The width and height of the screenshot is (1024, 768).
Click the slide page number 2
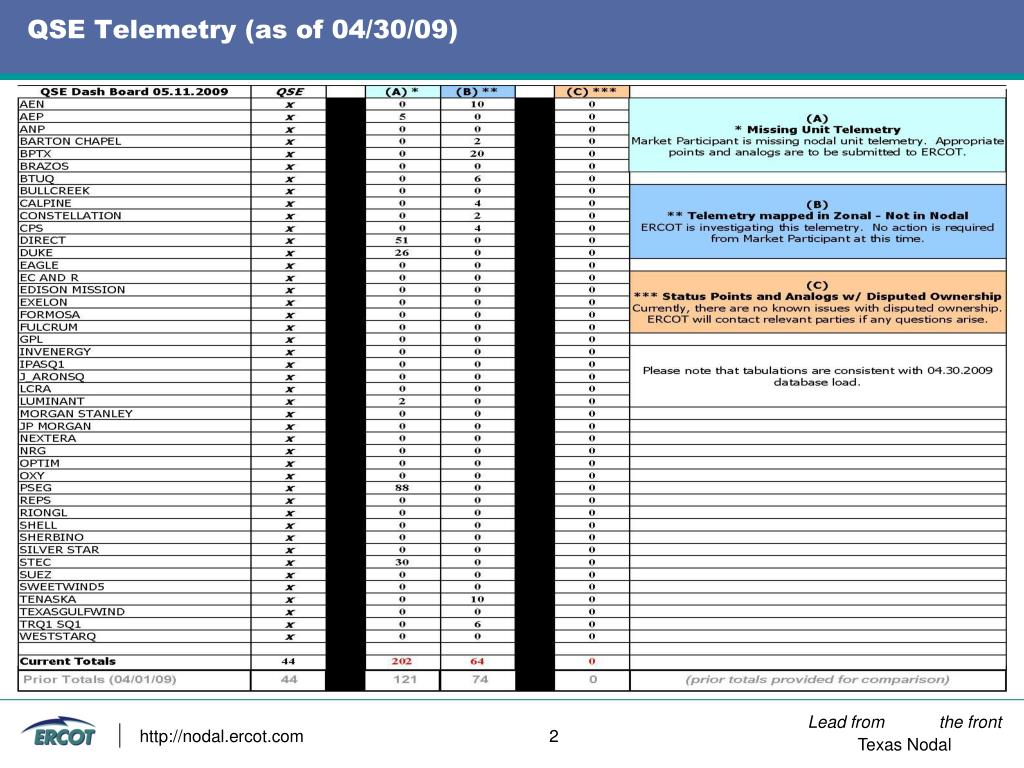[554, 737]
